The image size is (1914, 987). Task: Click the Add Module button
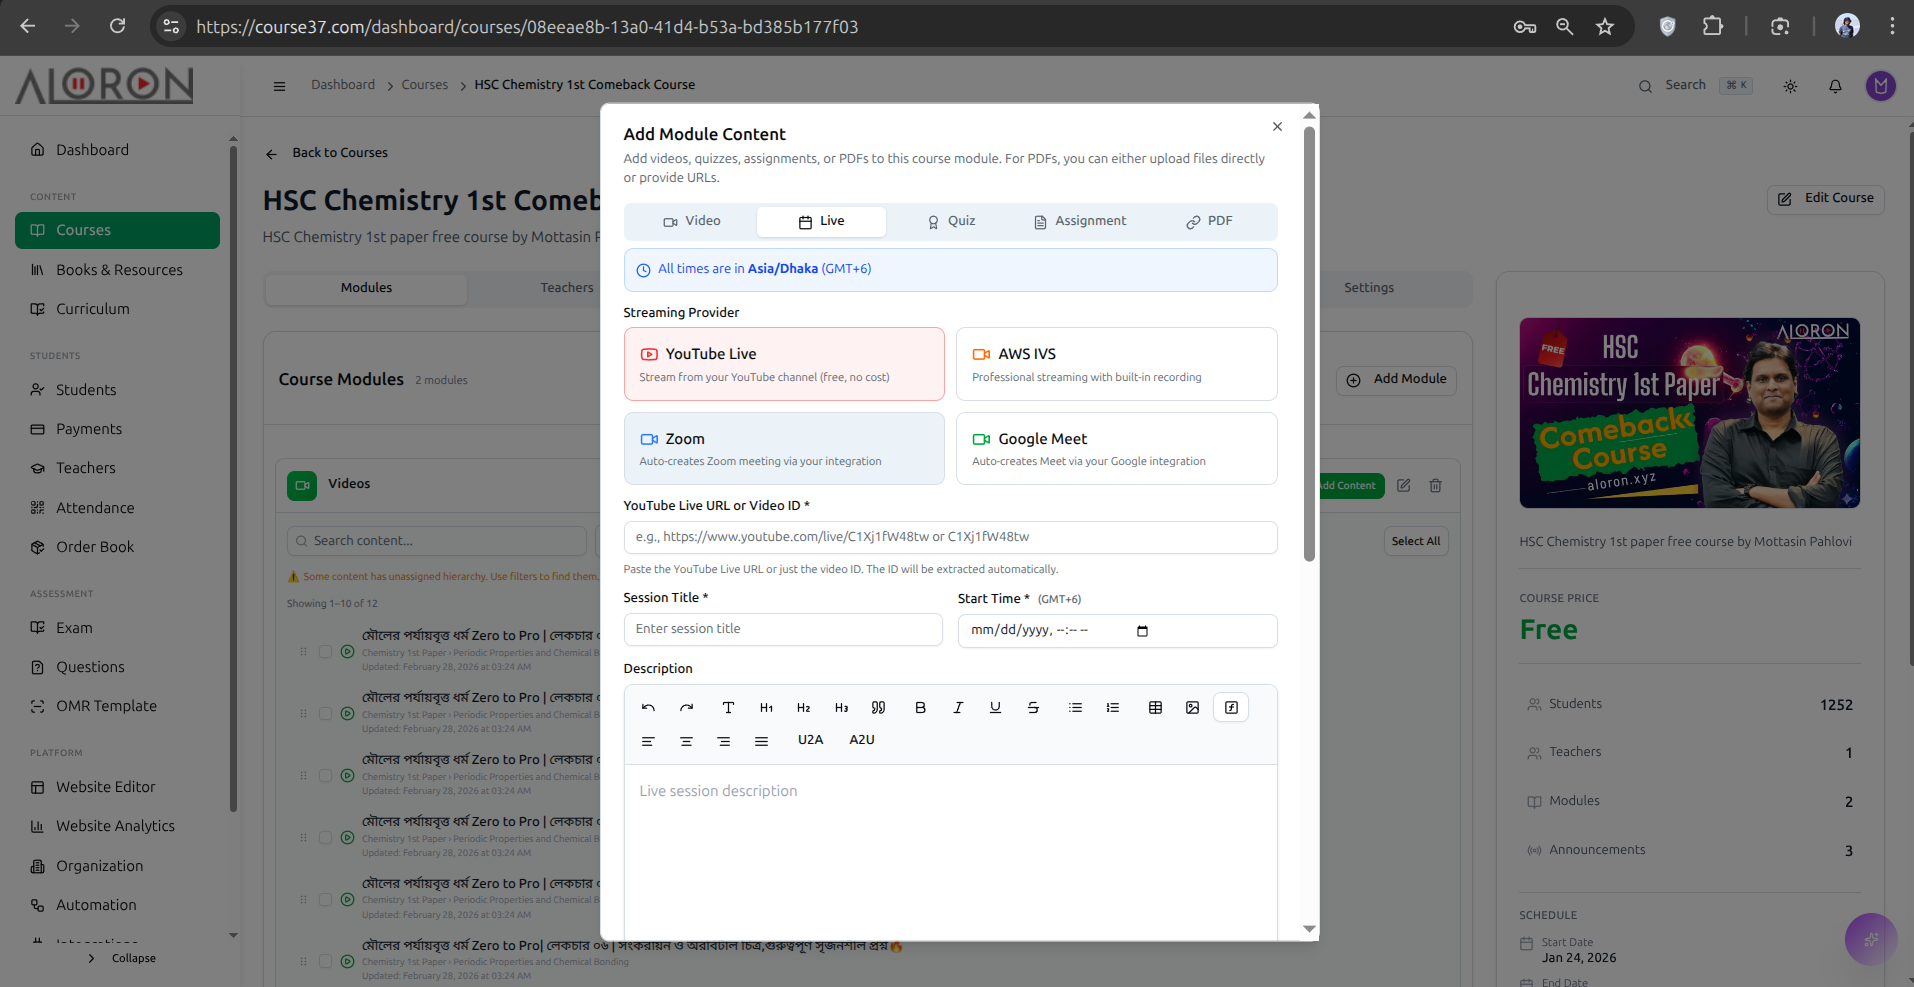(x=1397, y=380)
